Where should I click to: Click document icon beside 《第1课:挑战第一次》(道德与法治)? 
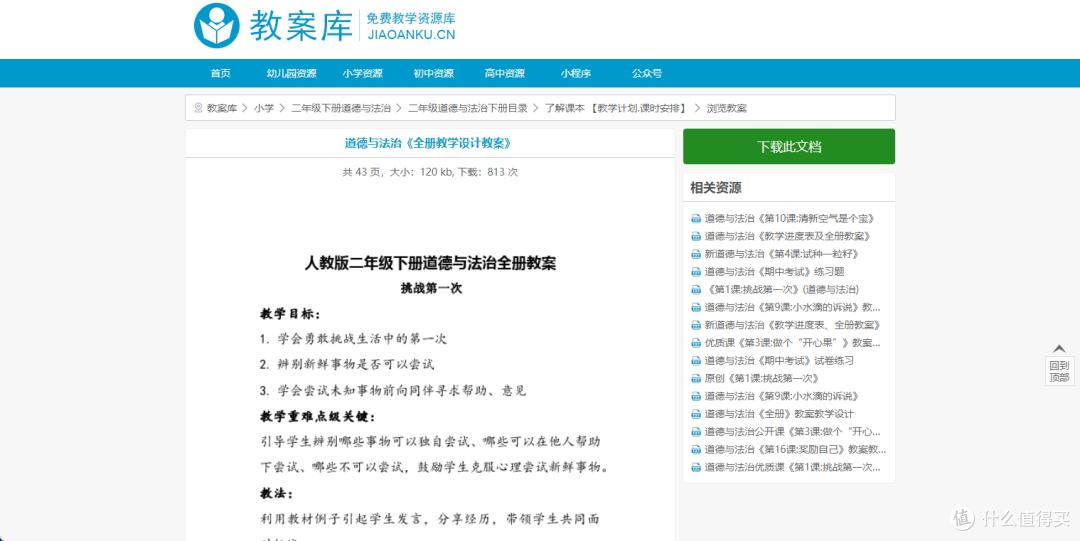point(696,290)
